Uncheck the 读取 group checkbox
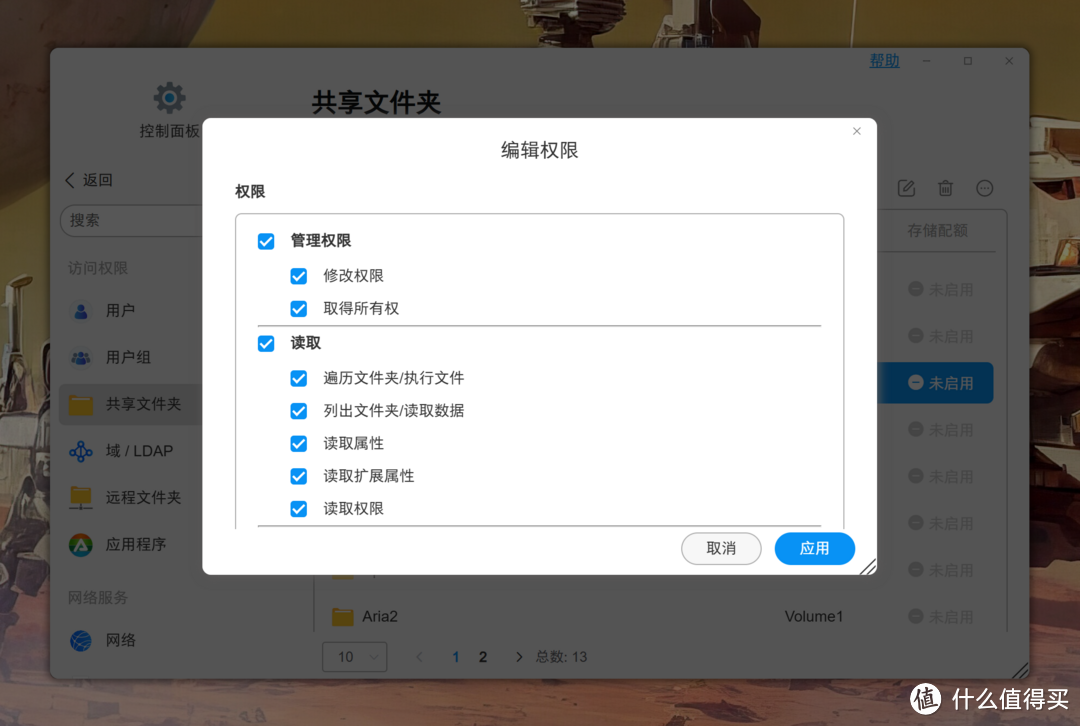Image resolution: width=1080 pixels, height=726 pixels. pos(266,343)
